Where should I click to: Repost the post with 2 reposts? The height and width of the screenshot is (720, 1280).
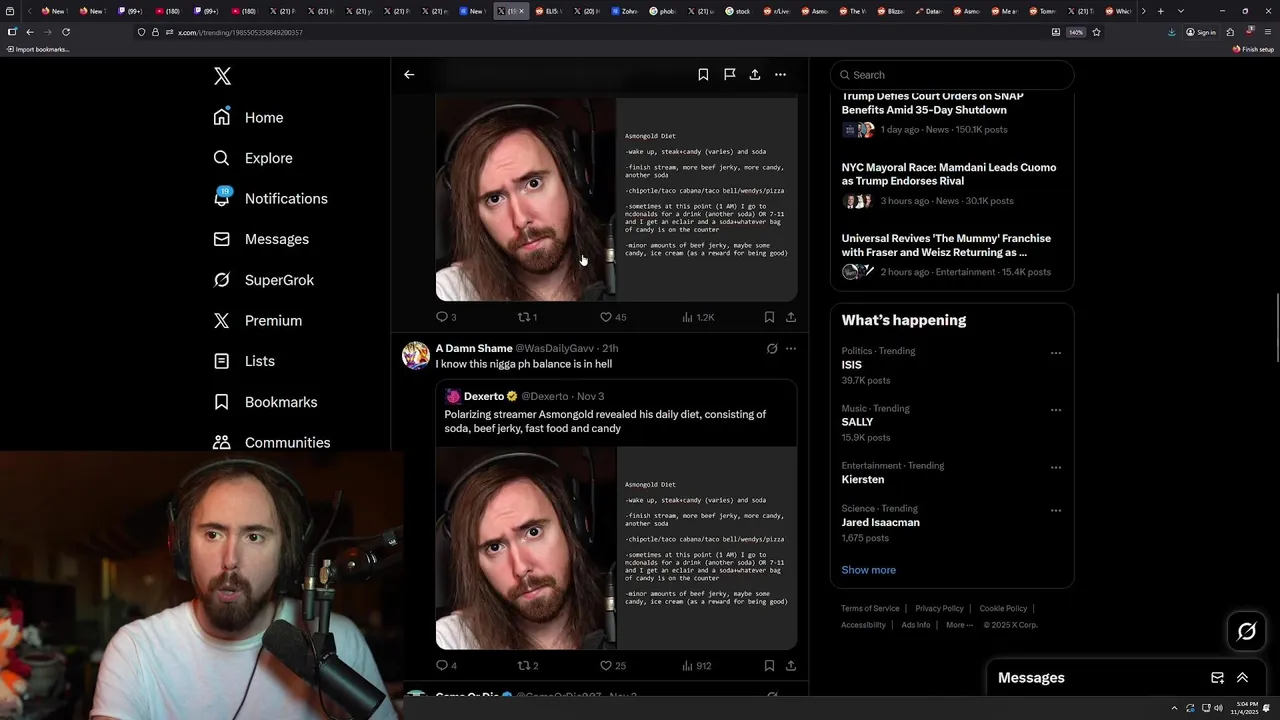tap(527, 665)
